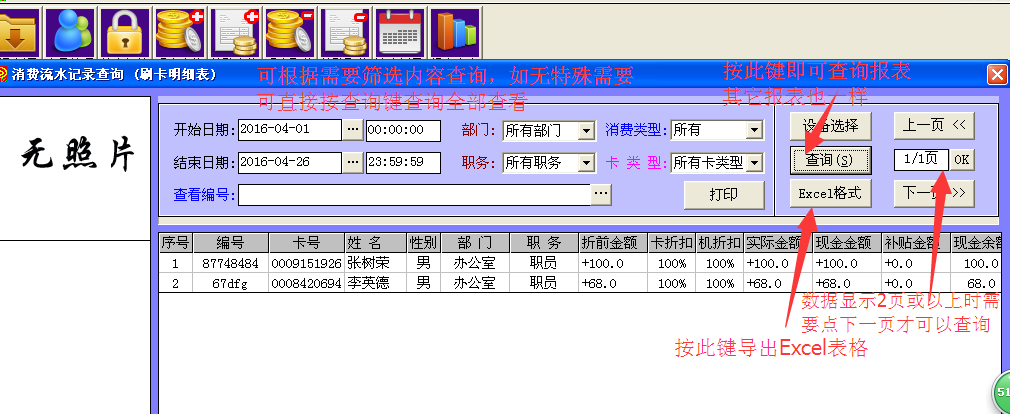
Task: Expand the 部门 dropdown
Action: point(586,131)
